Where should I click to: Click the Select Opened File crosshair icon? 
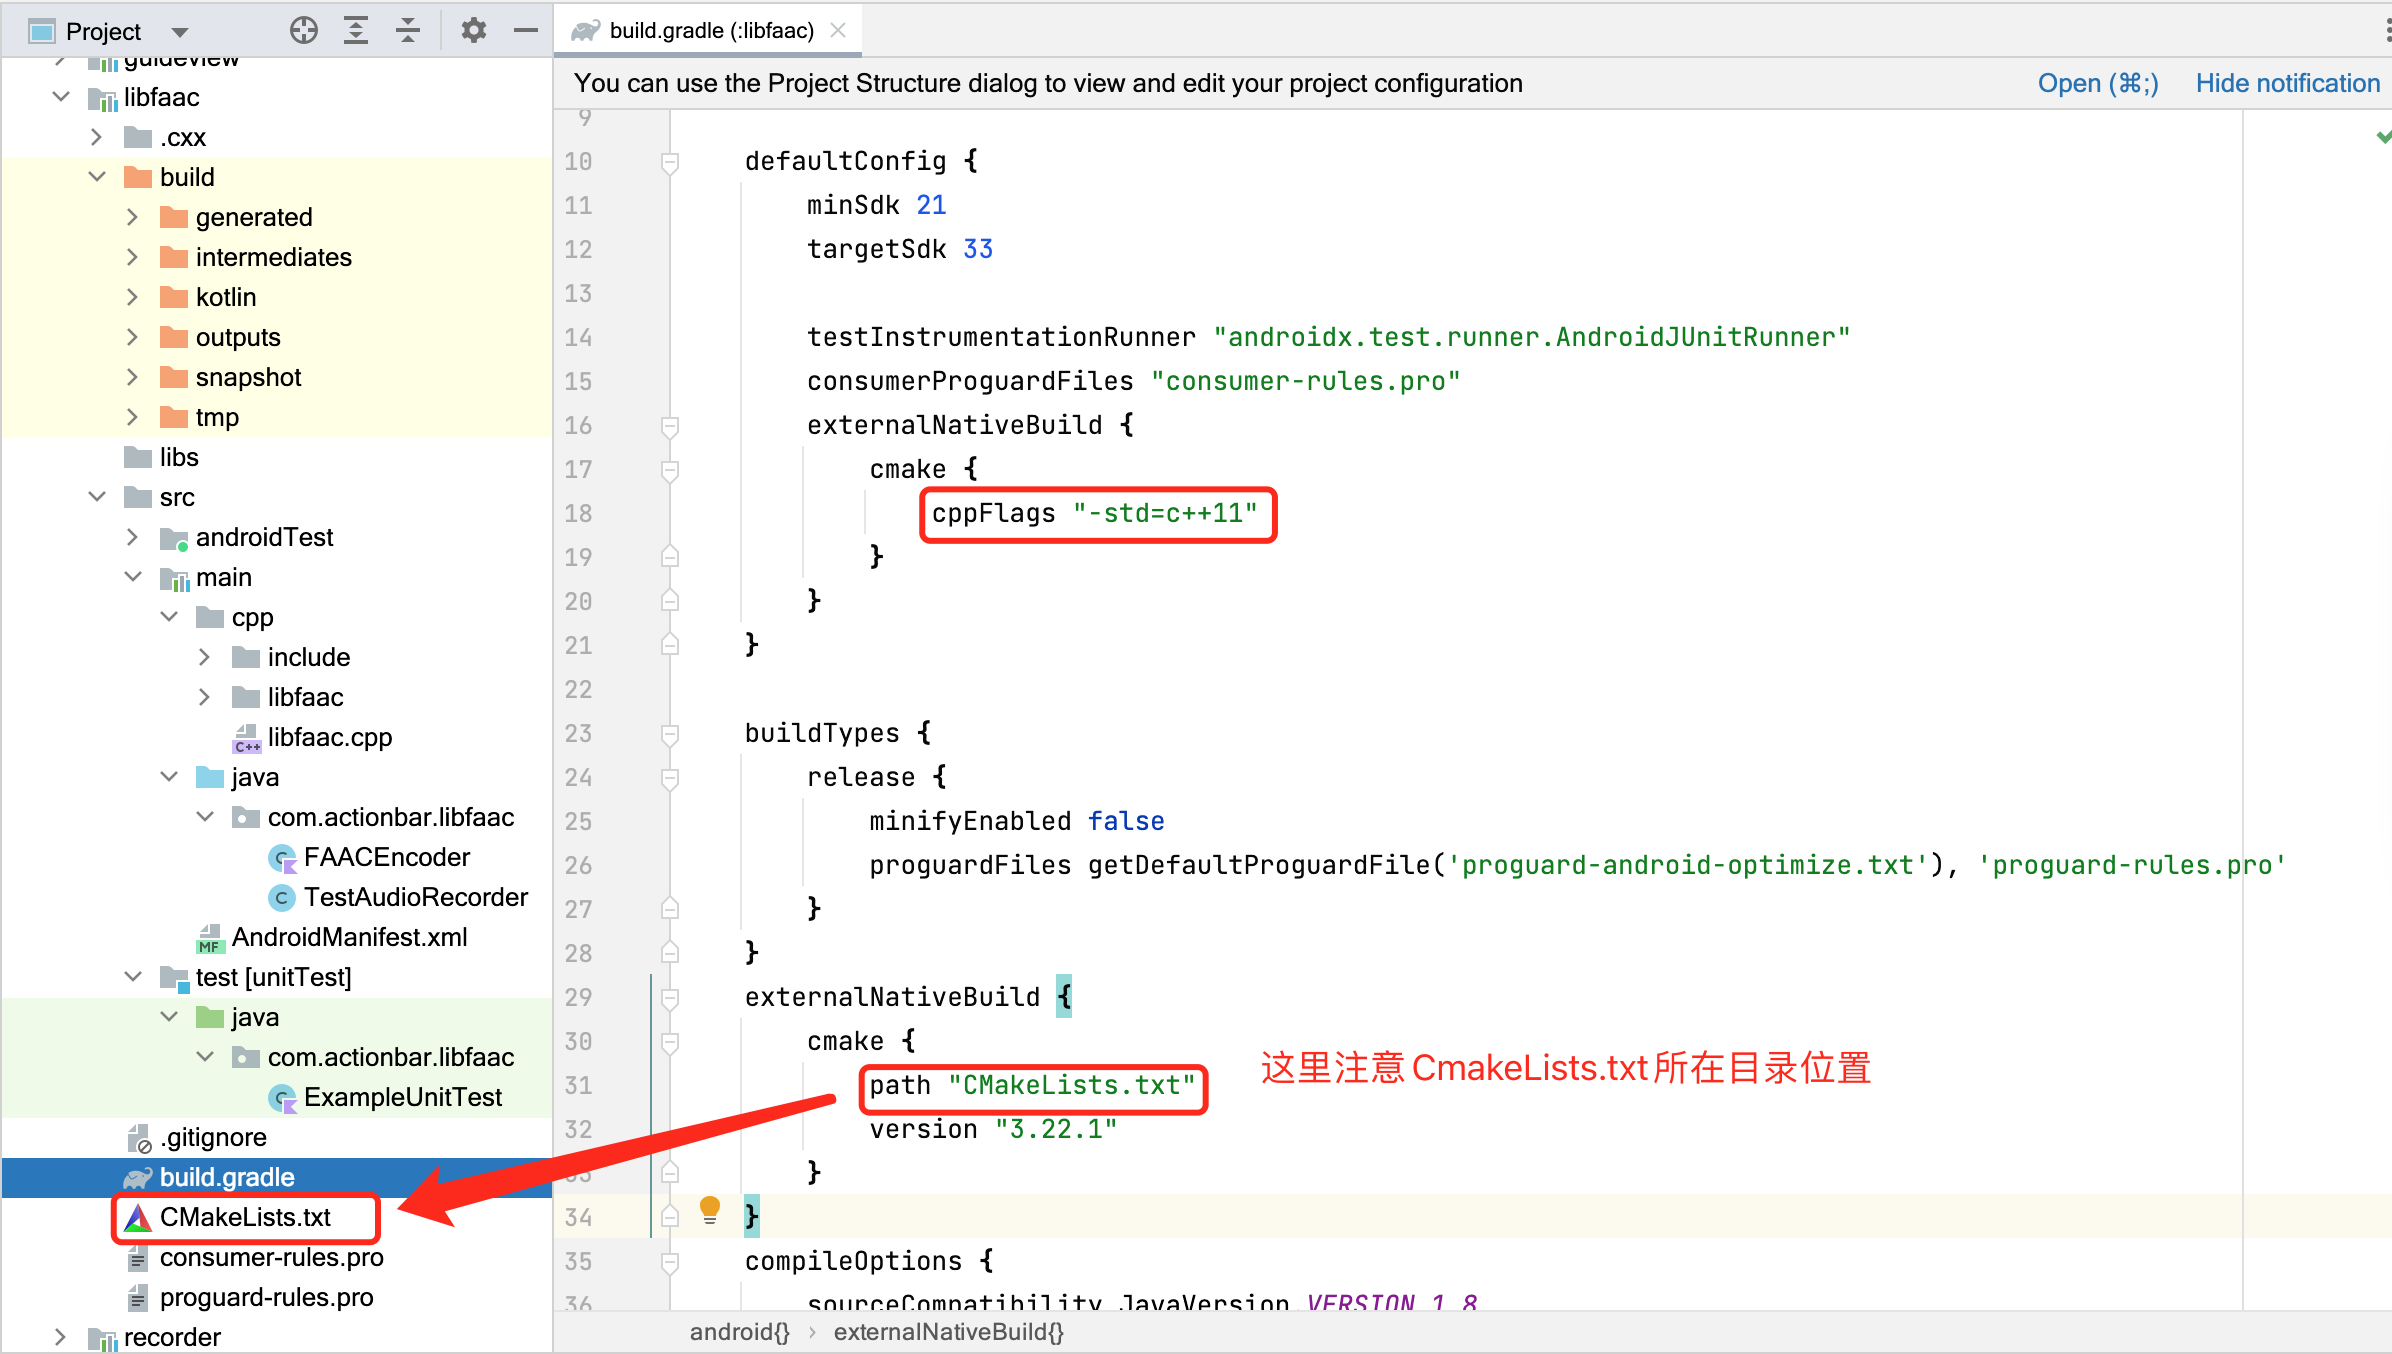click(x=303, y=30)
